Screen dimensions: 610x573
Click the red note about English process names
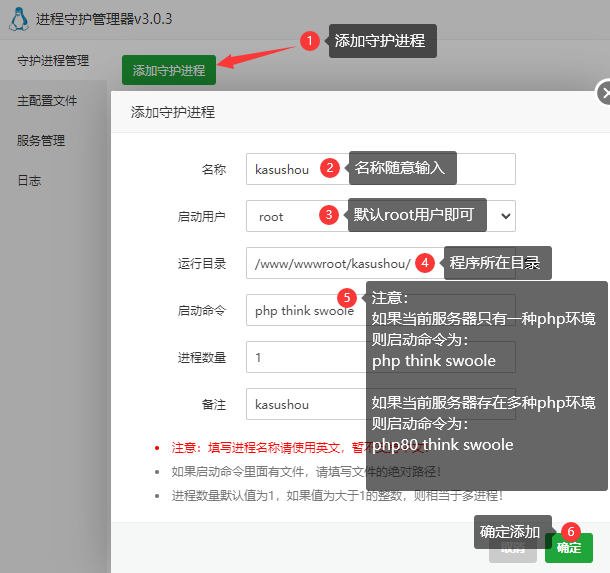point(300,448)
